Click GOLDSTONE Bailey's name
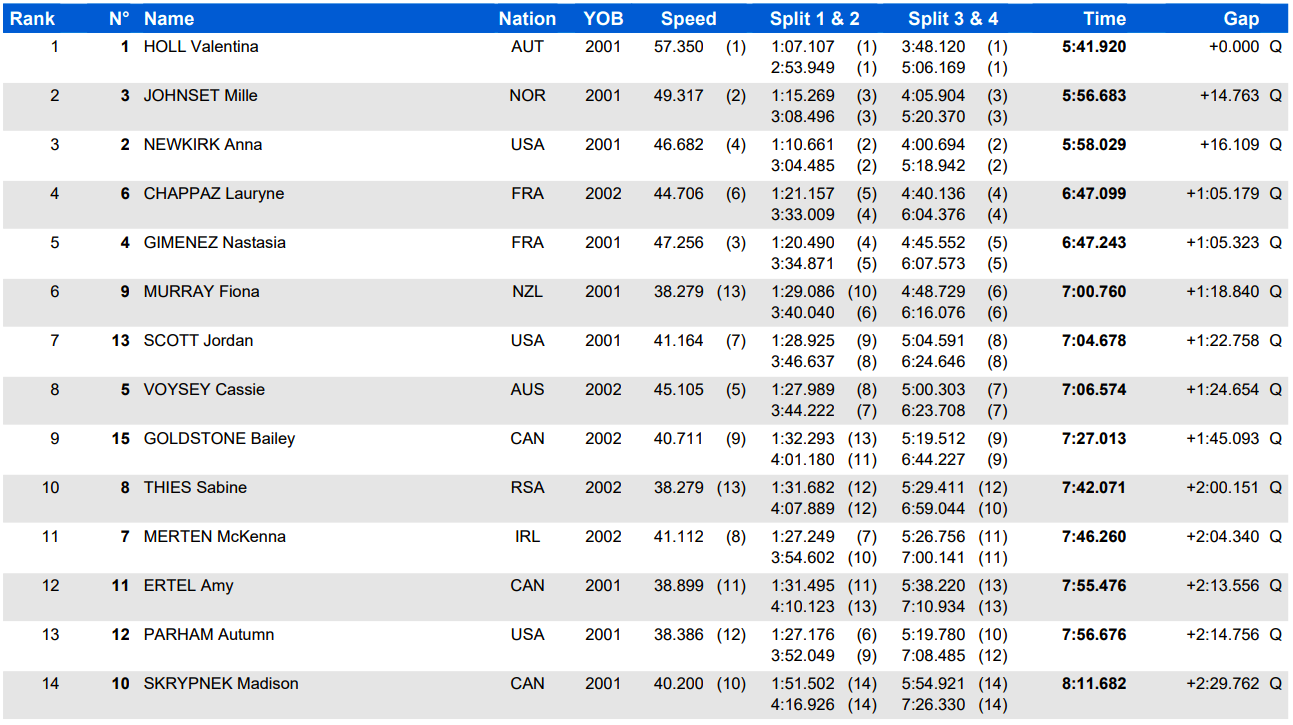The height and width of the screenshot is (725, 1293). pos(219,439)
